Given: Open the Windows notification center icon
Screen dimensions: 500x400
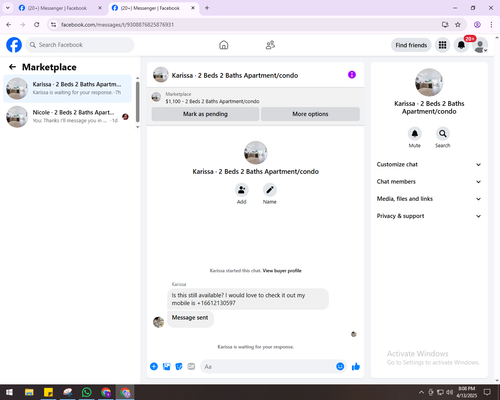Looking at the screenshot, I should (487, 392).
